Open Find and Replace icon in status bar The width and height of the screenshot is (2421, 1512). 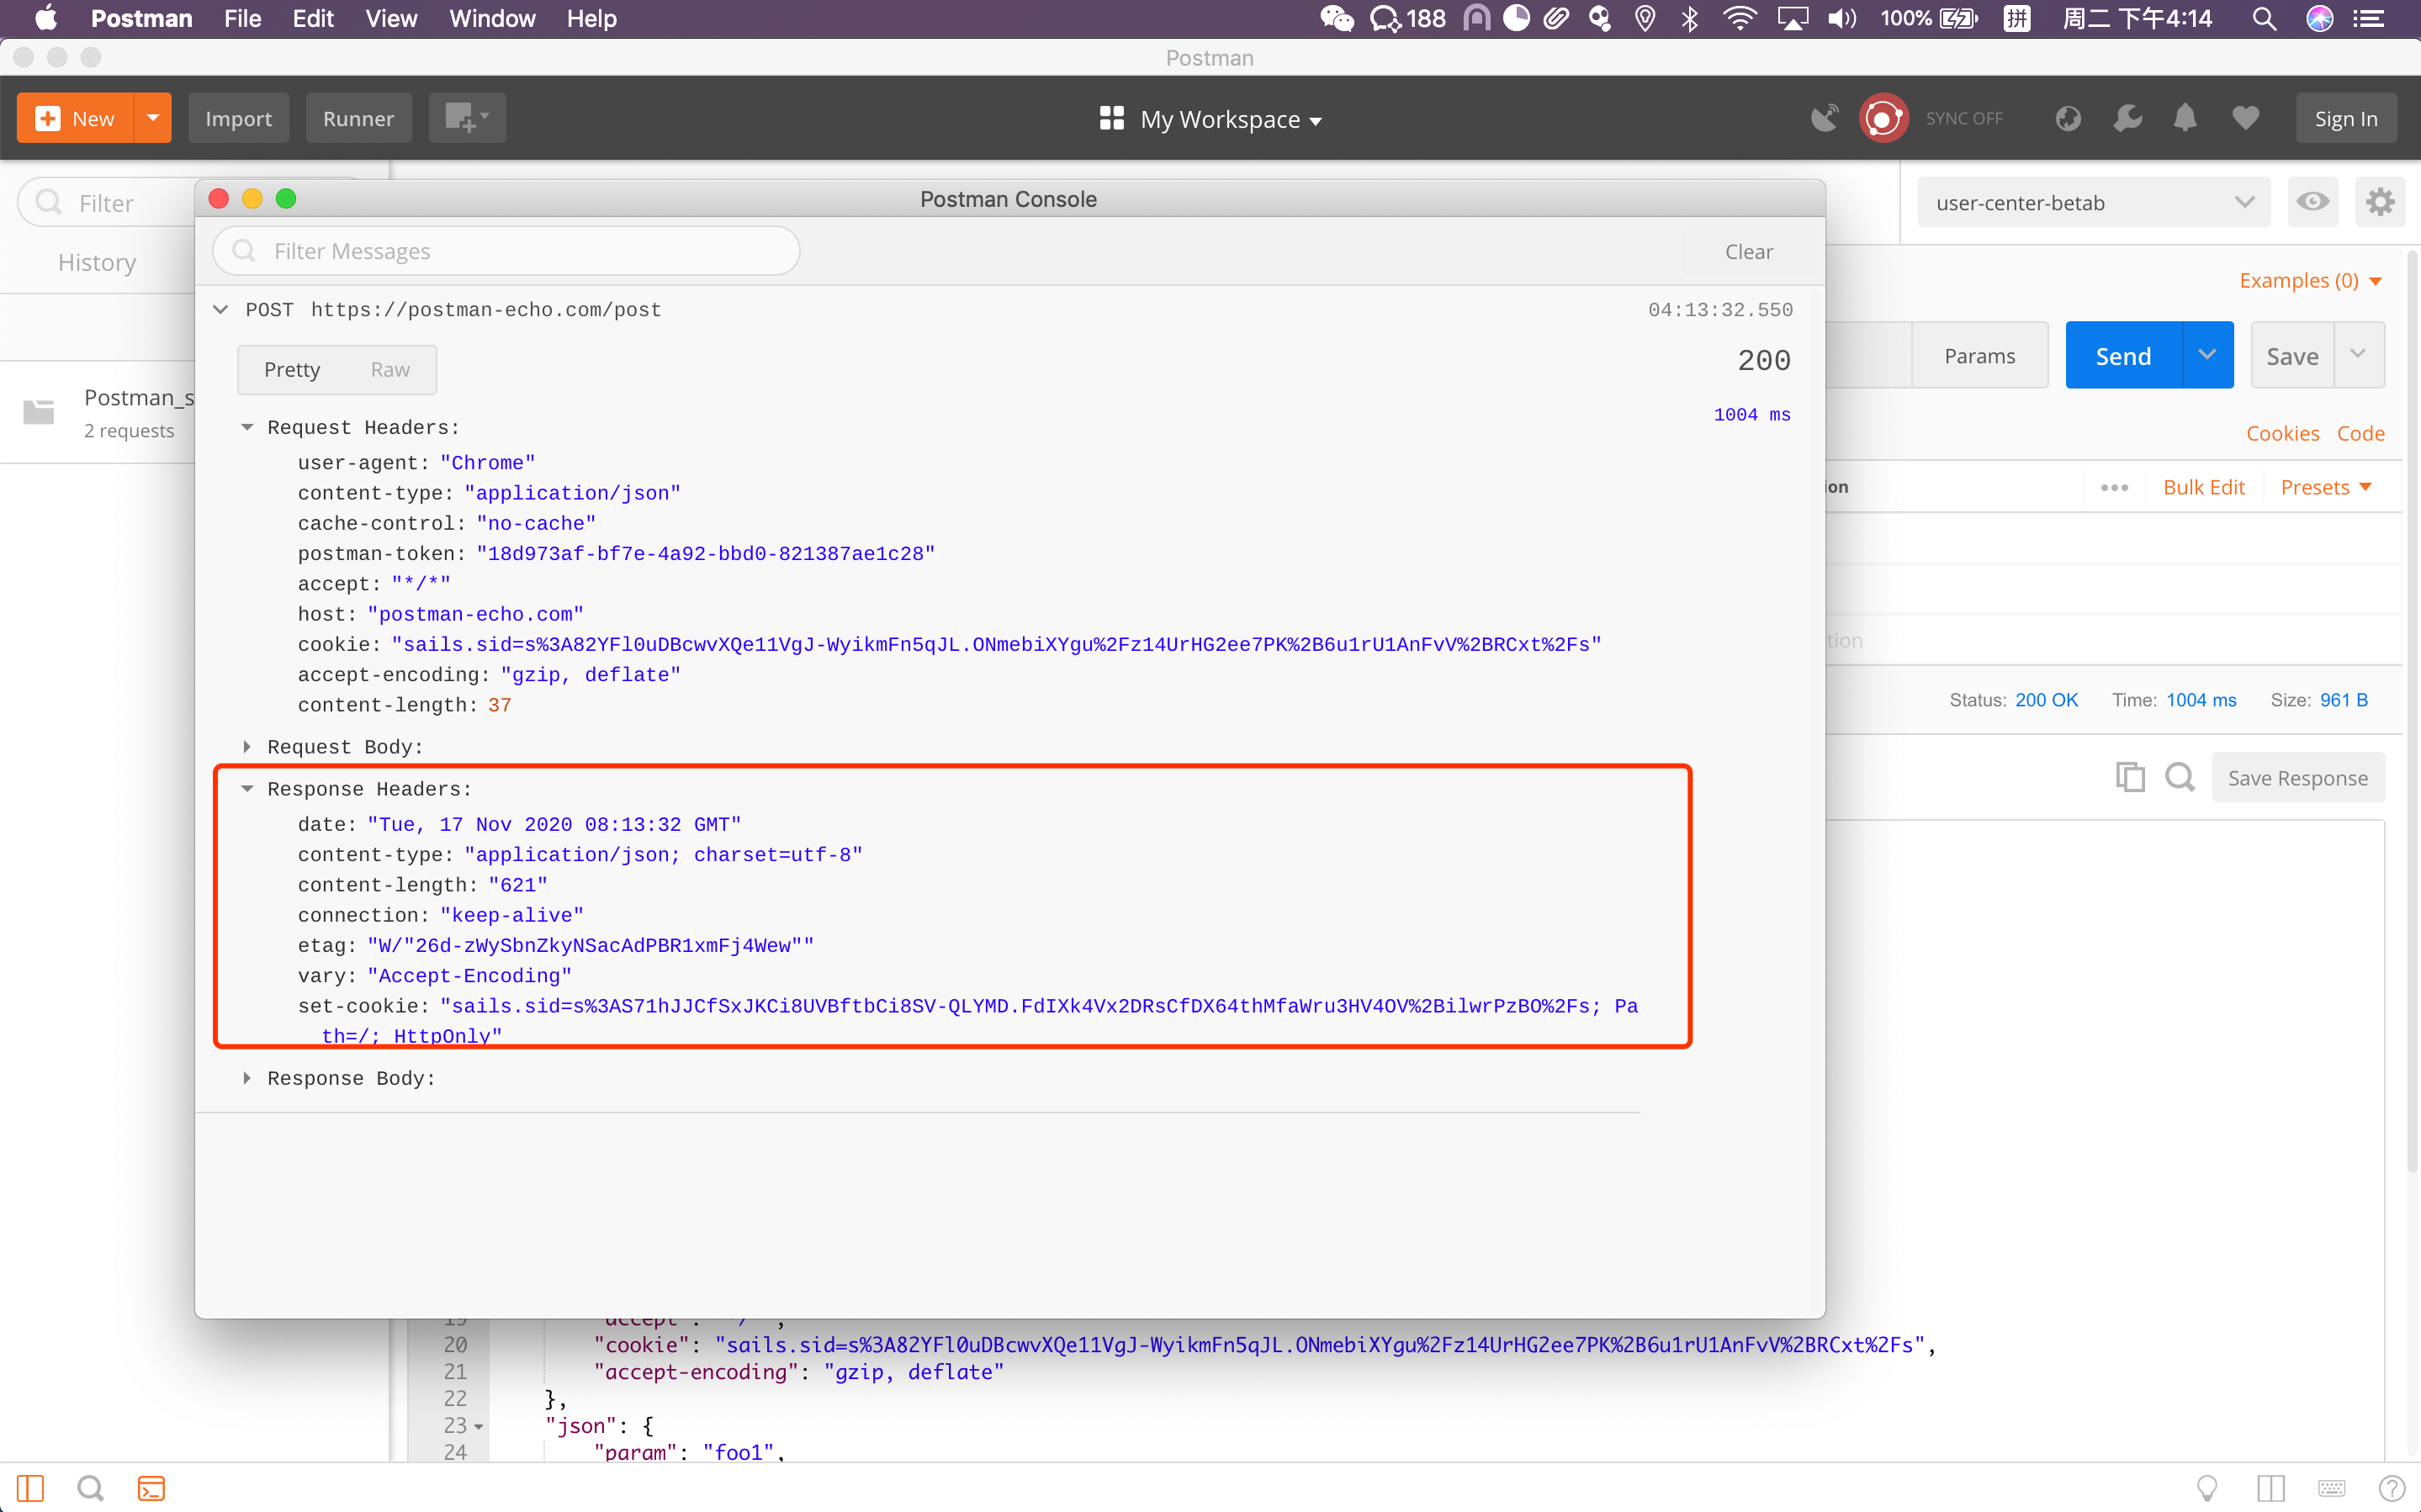click(91, 1489)
